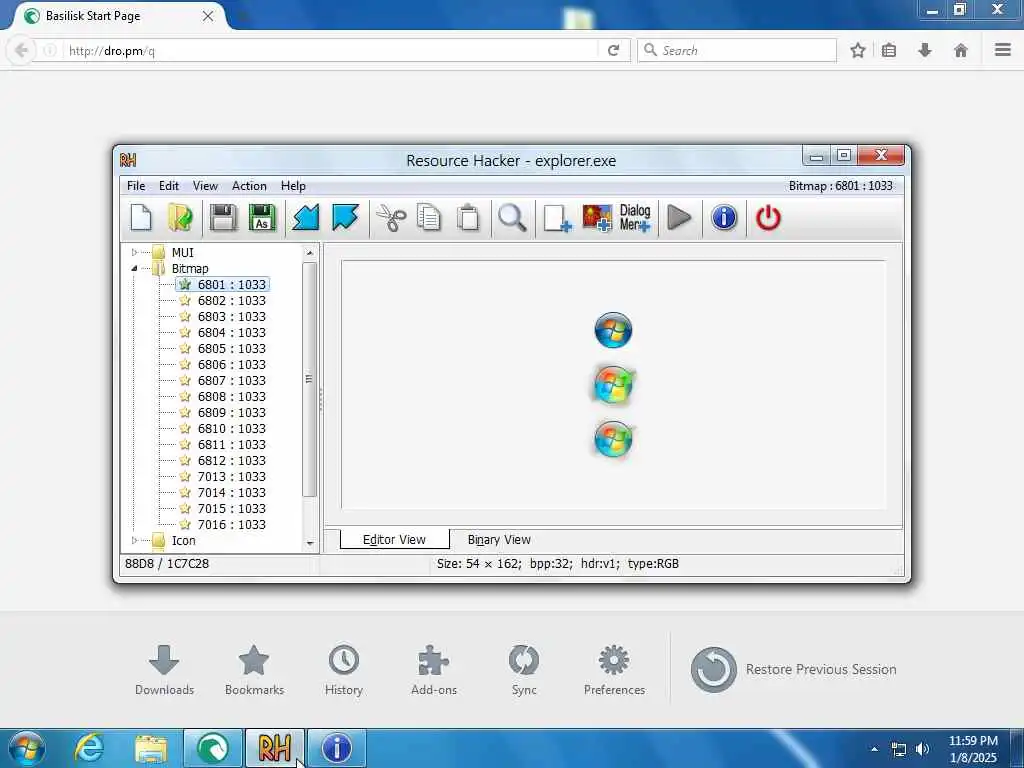Open Downloads on Basilisk start page
Viewport: 1024px width, 768px height.
click(x=164, y=670)
